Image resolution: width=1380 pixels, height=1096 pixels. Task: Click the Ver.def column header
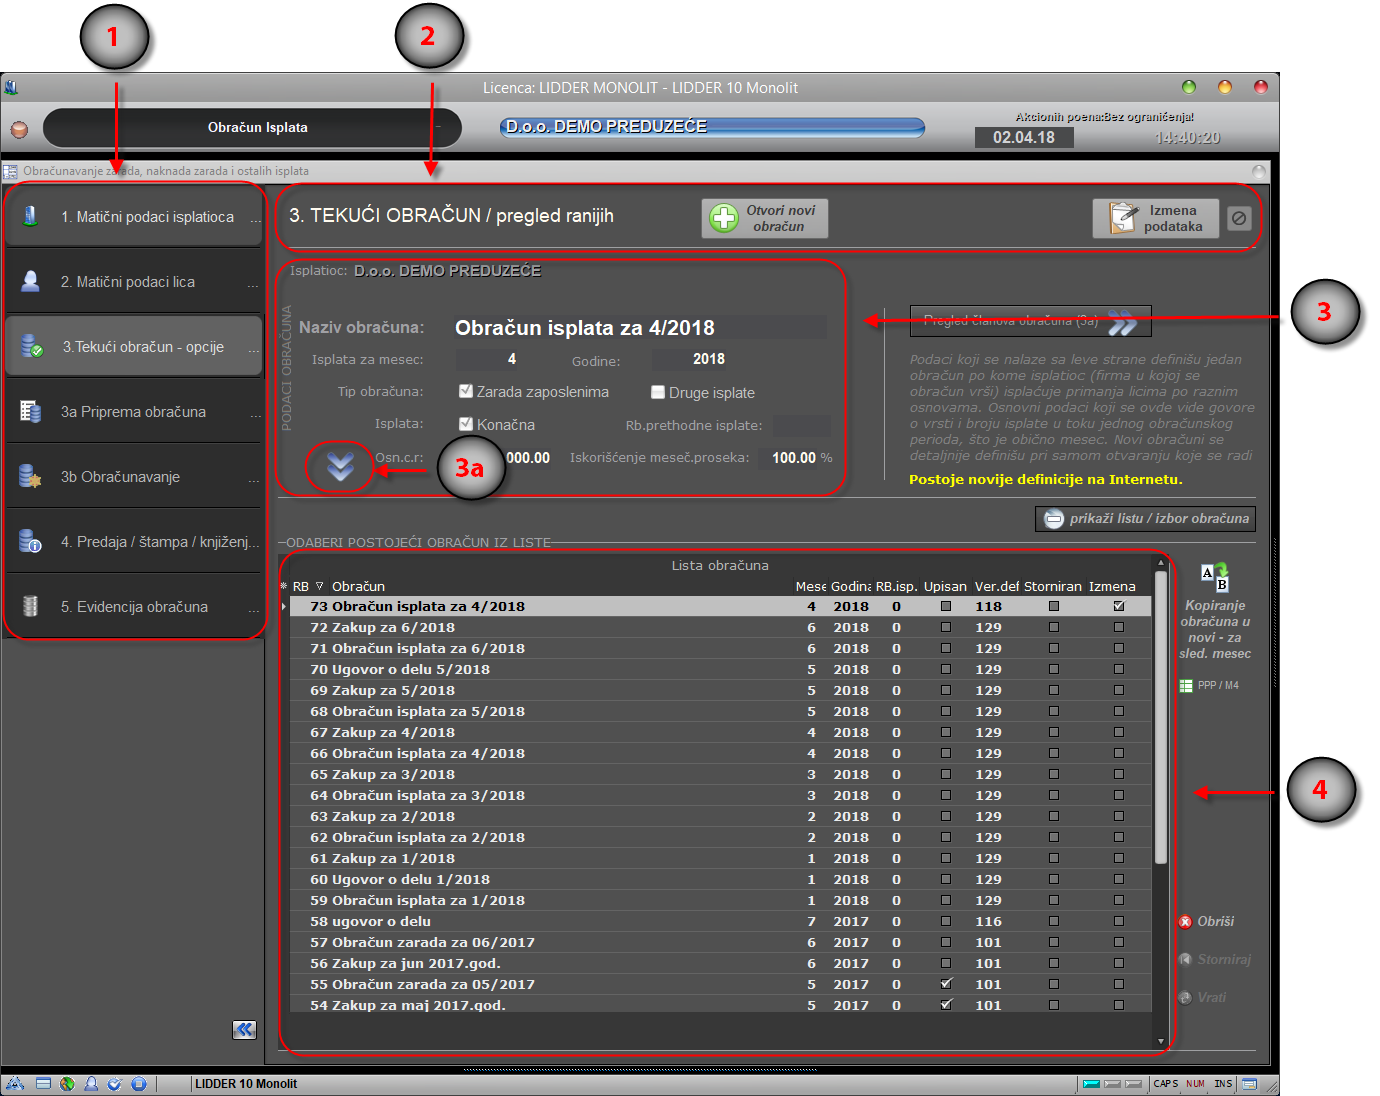(x=997, y=586)
